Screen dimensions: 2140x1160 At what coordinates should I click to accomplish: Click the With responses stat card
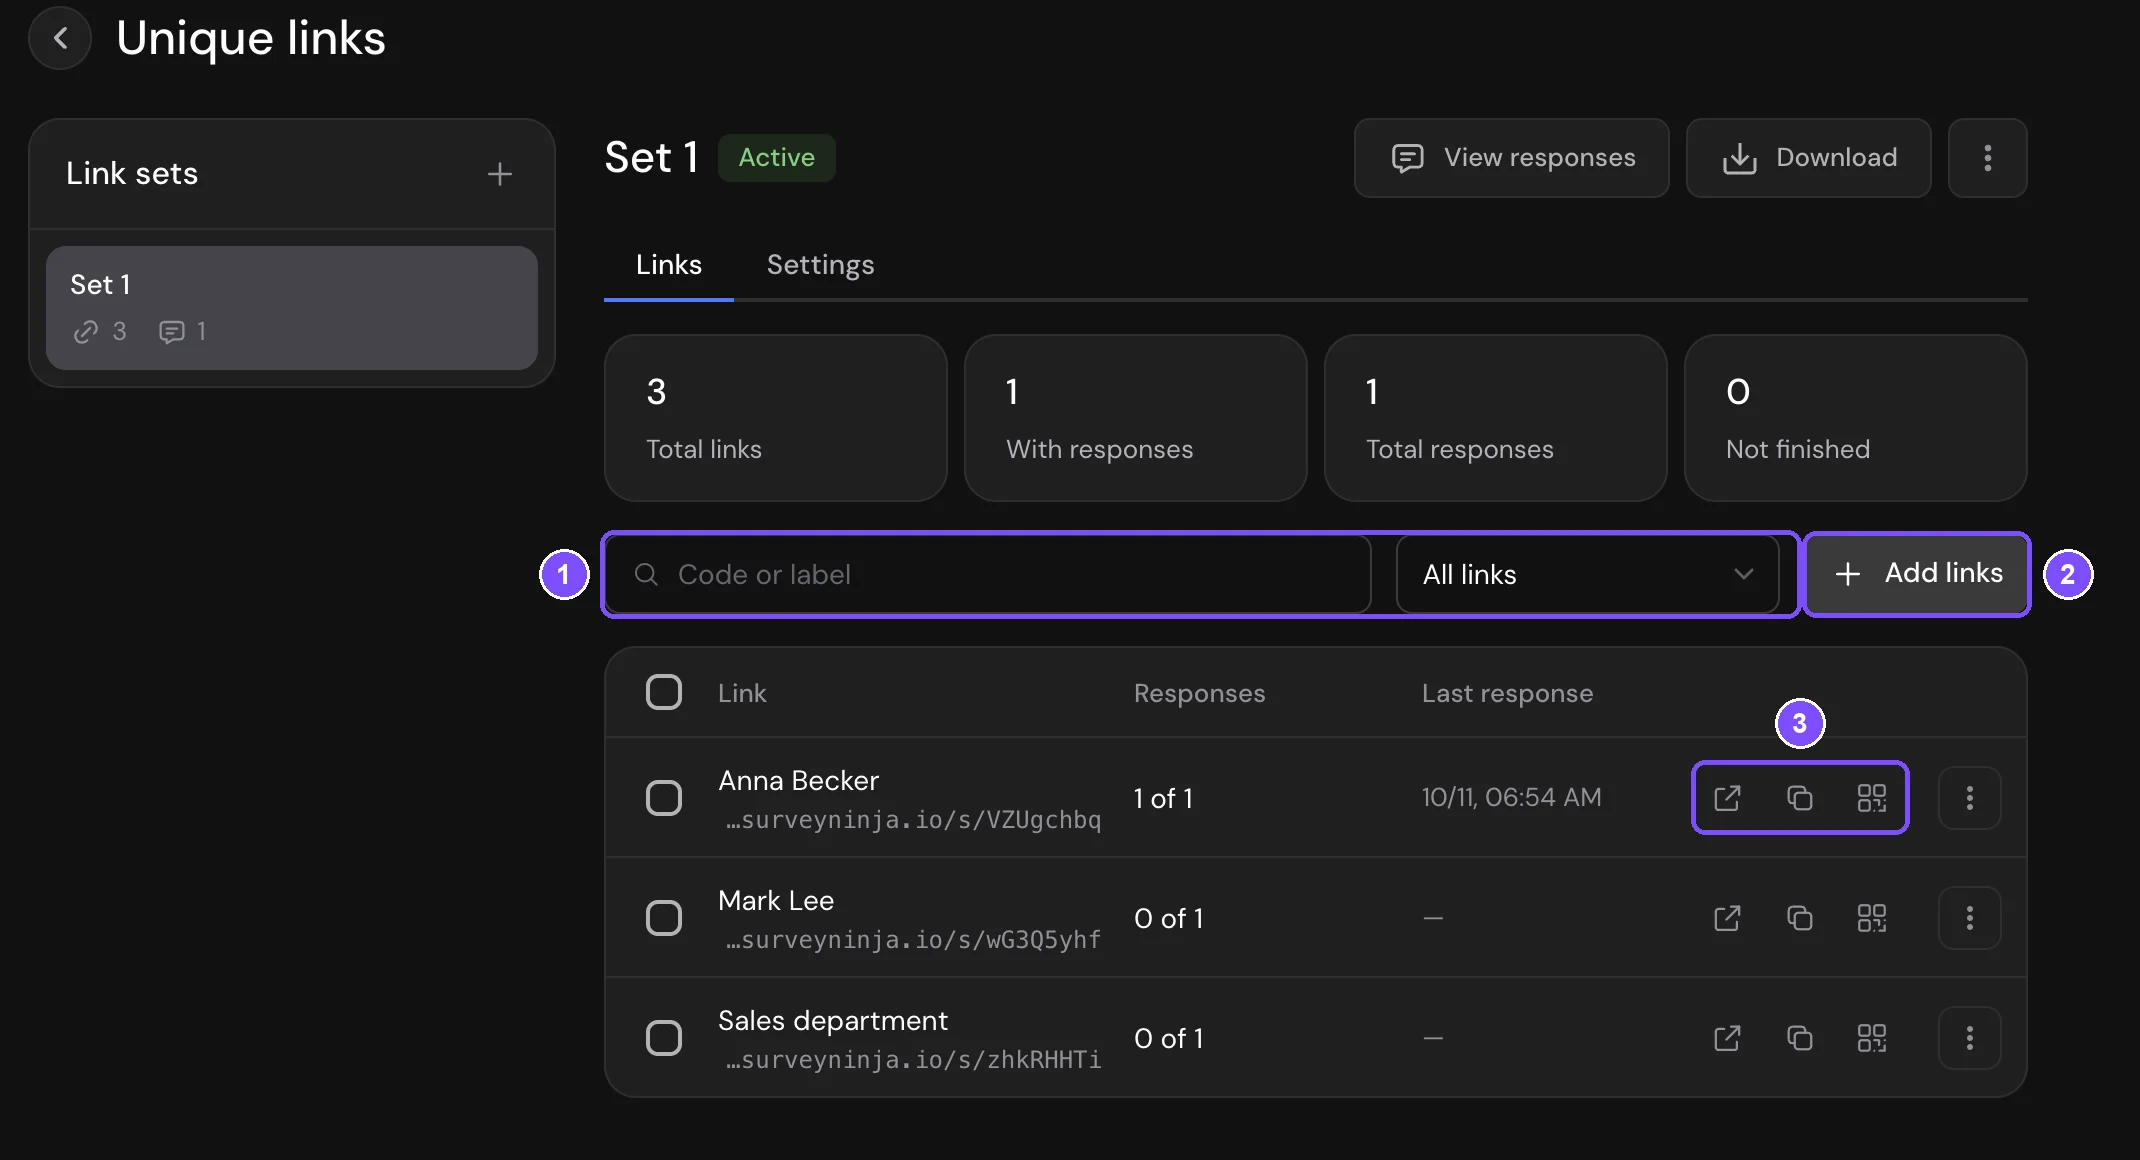pyautogui.click(x=1135, y=418)
